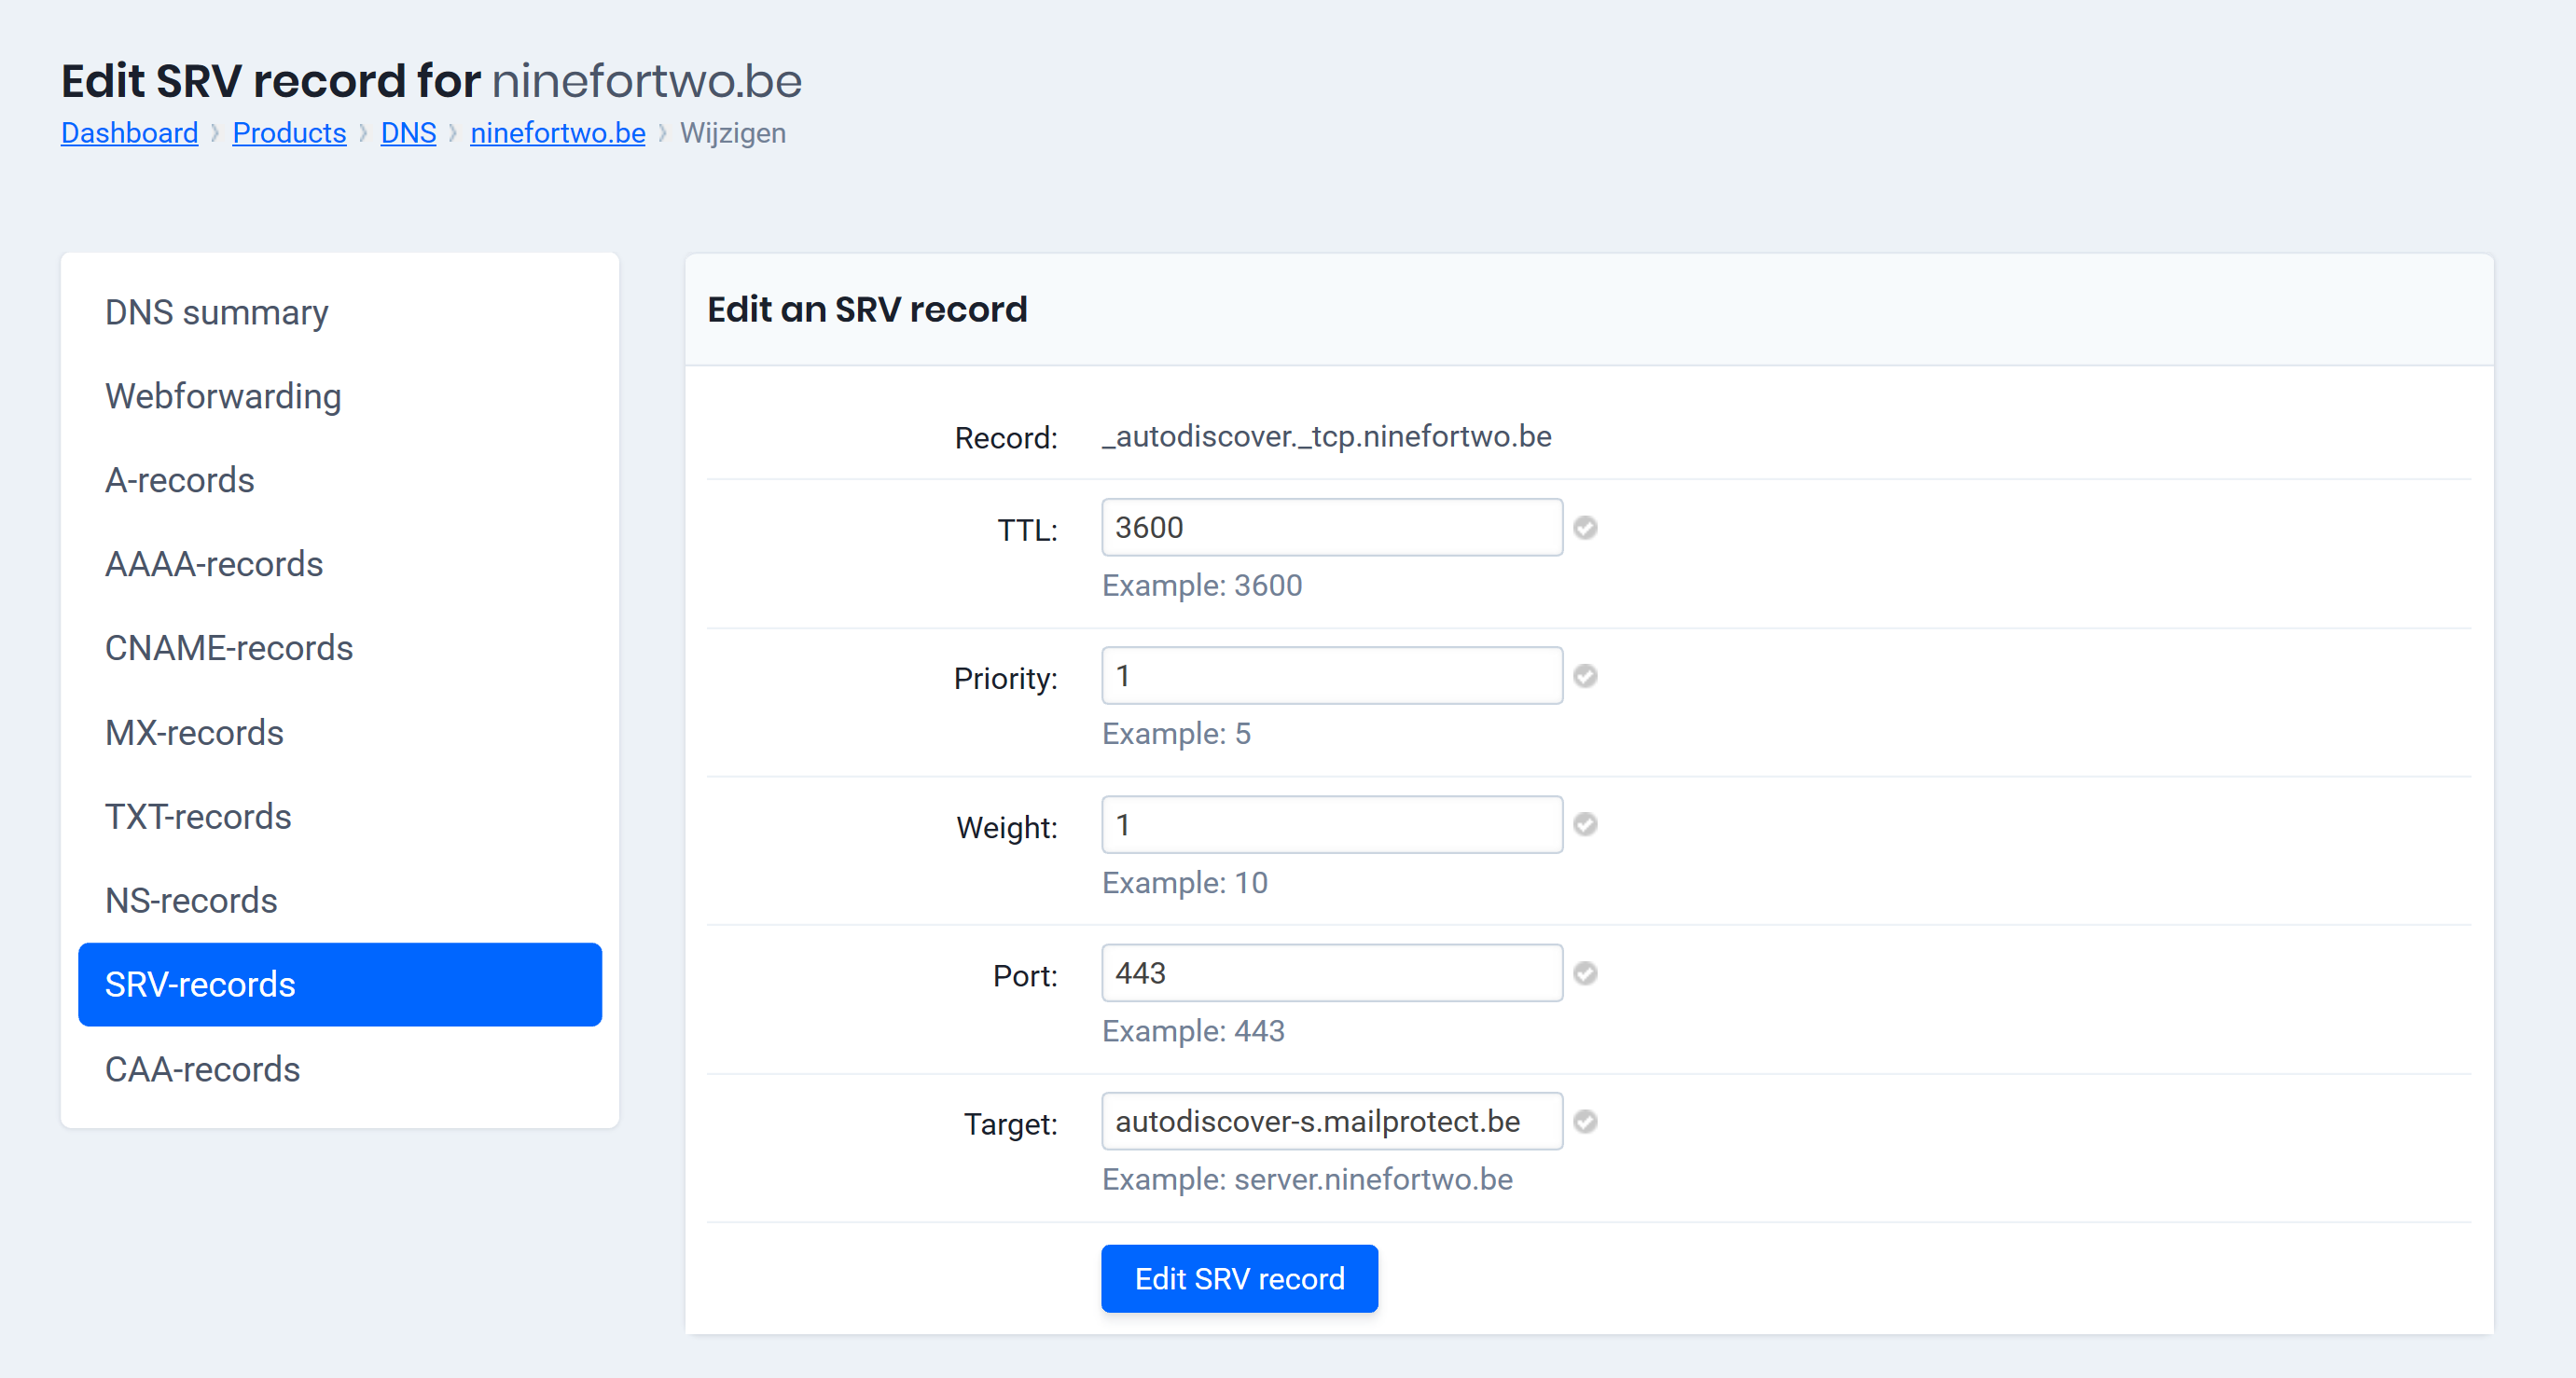Click into the TTL input field

tap(1330, 527)
